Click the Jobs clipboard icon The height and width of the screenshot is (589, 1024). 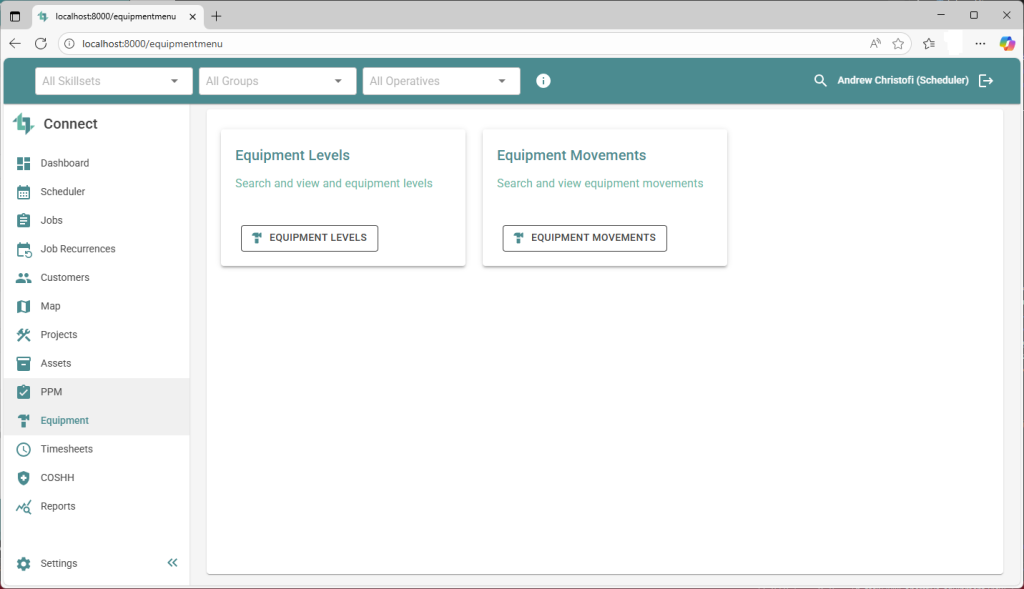(24, 221)
